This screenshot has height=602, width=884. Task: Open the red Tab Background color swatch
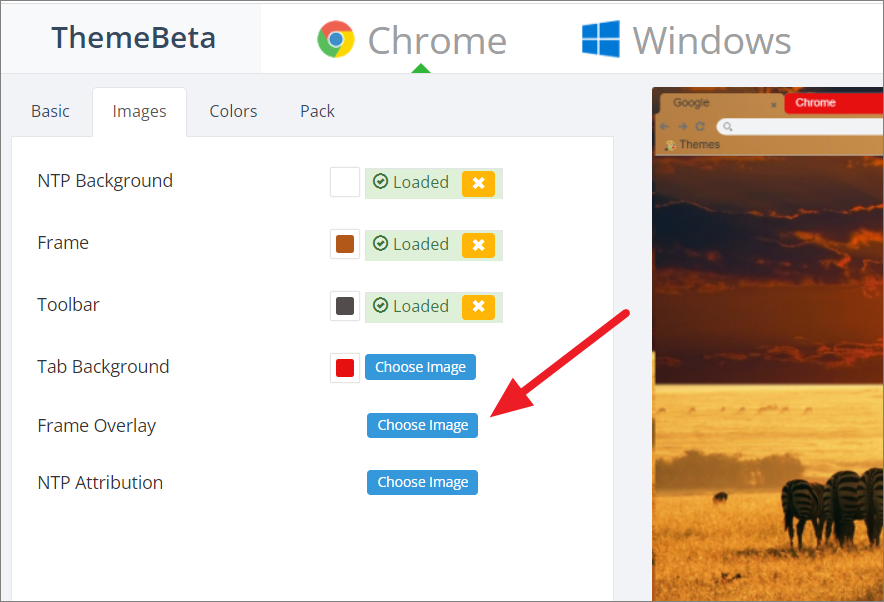345,368
